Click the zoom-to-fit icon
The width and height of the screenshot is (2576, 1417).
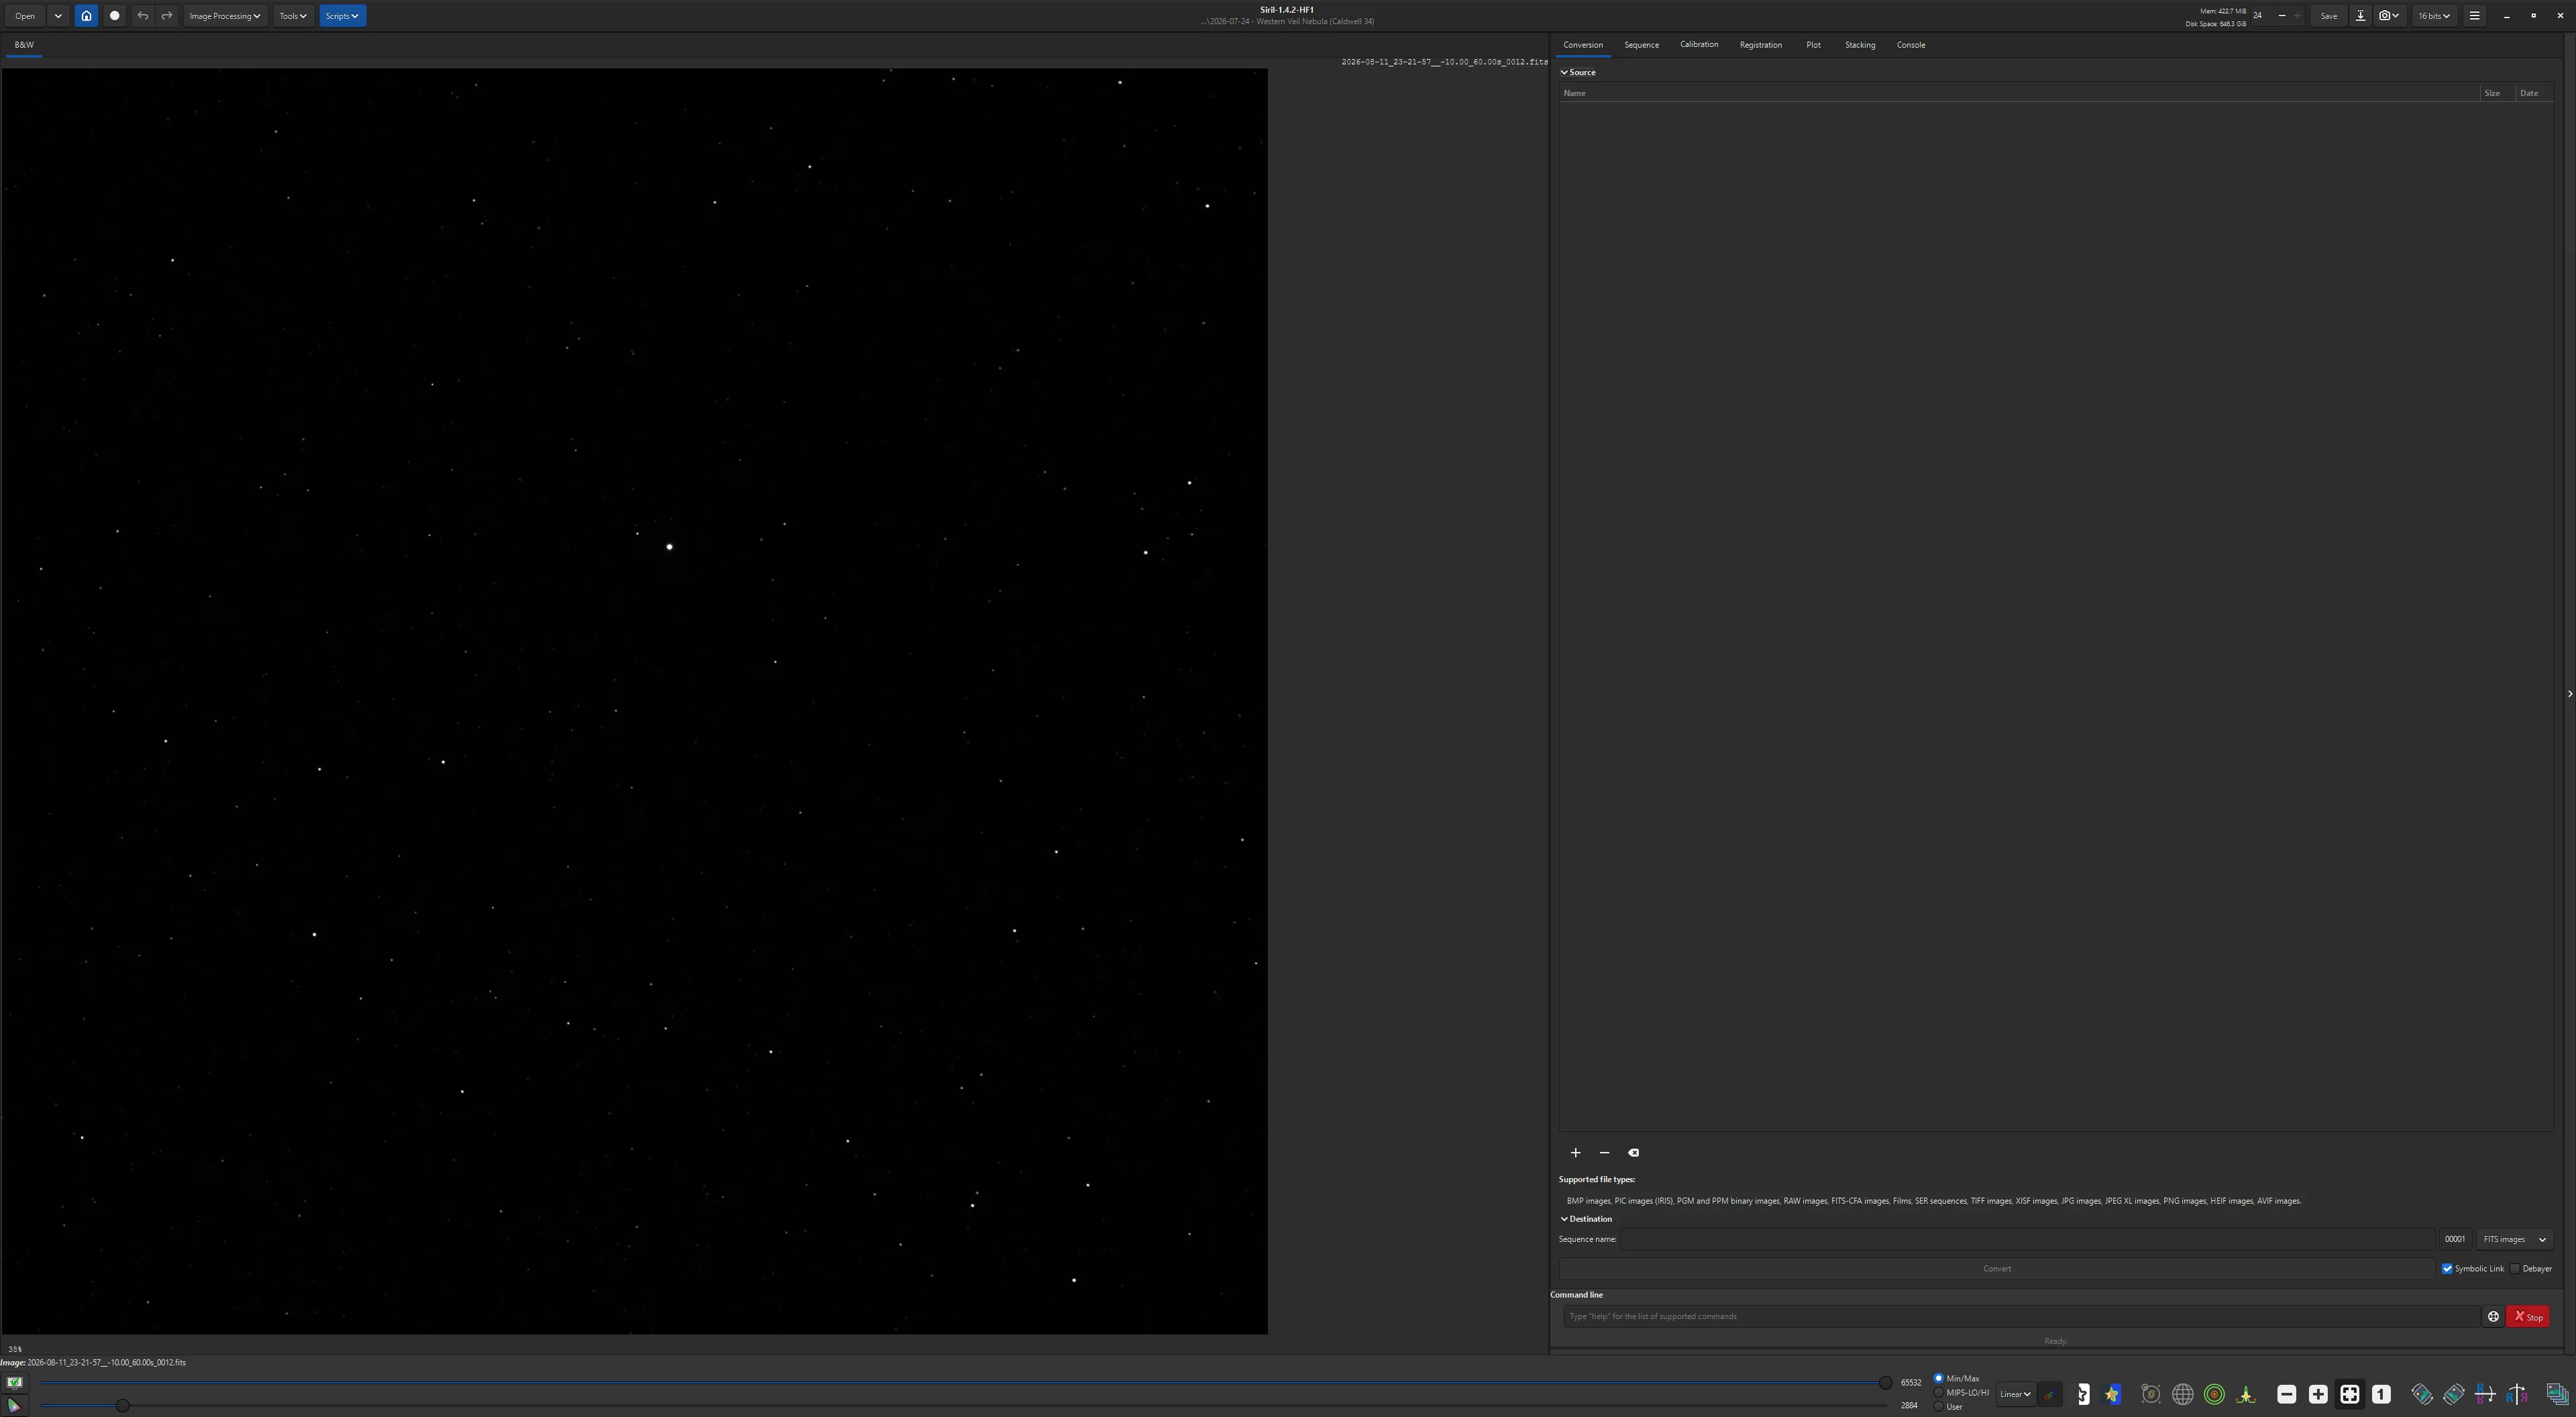pyautogui.click(x=2350, y=1394)
